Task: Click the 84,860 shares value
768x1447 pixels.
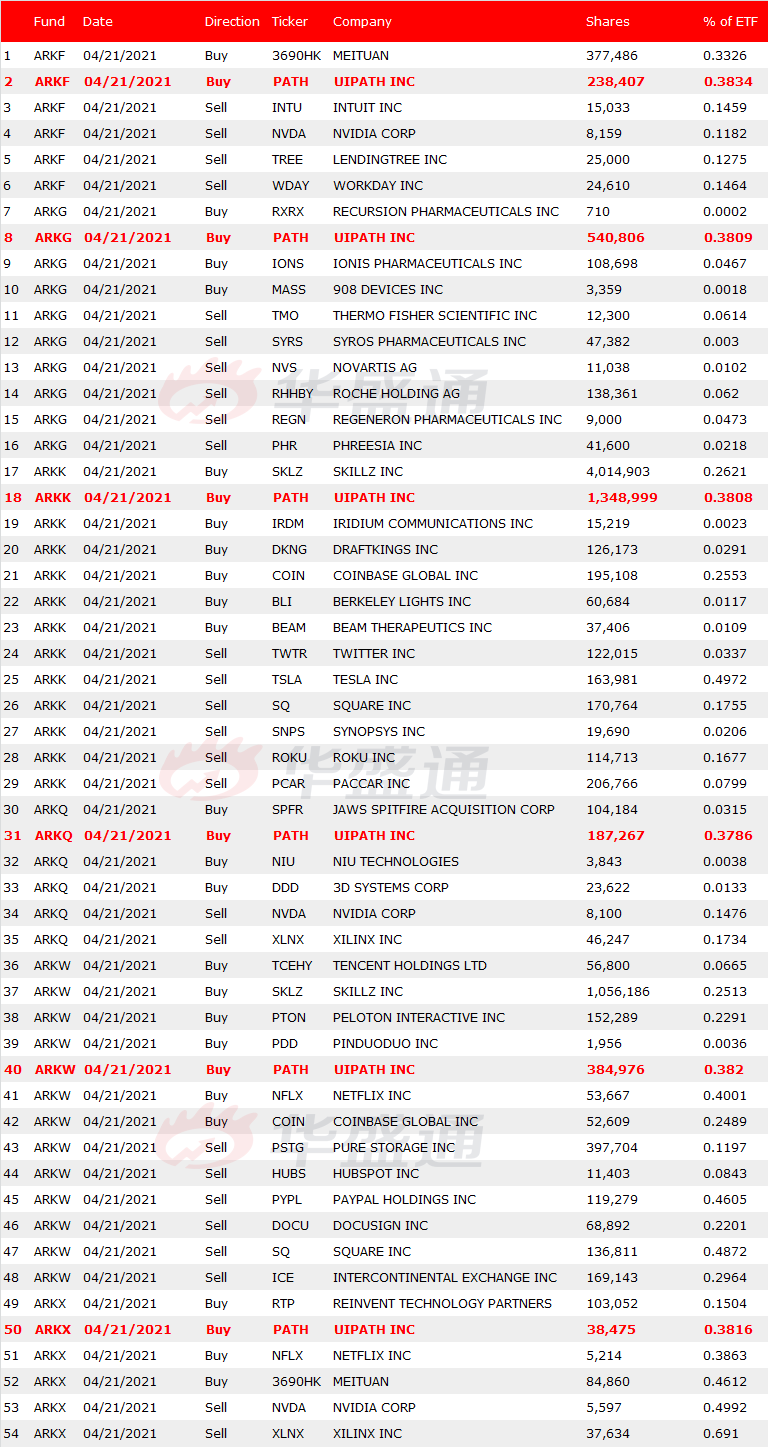Action: [608, 1381]
